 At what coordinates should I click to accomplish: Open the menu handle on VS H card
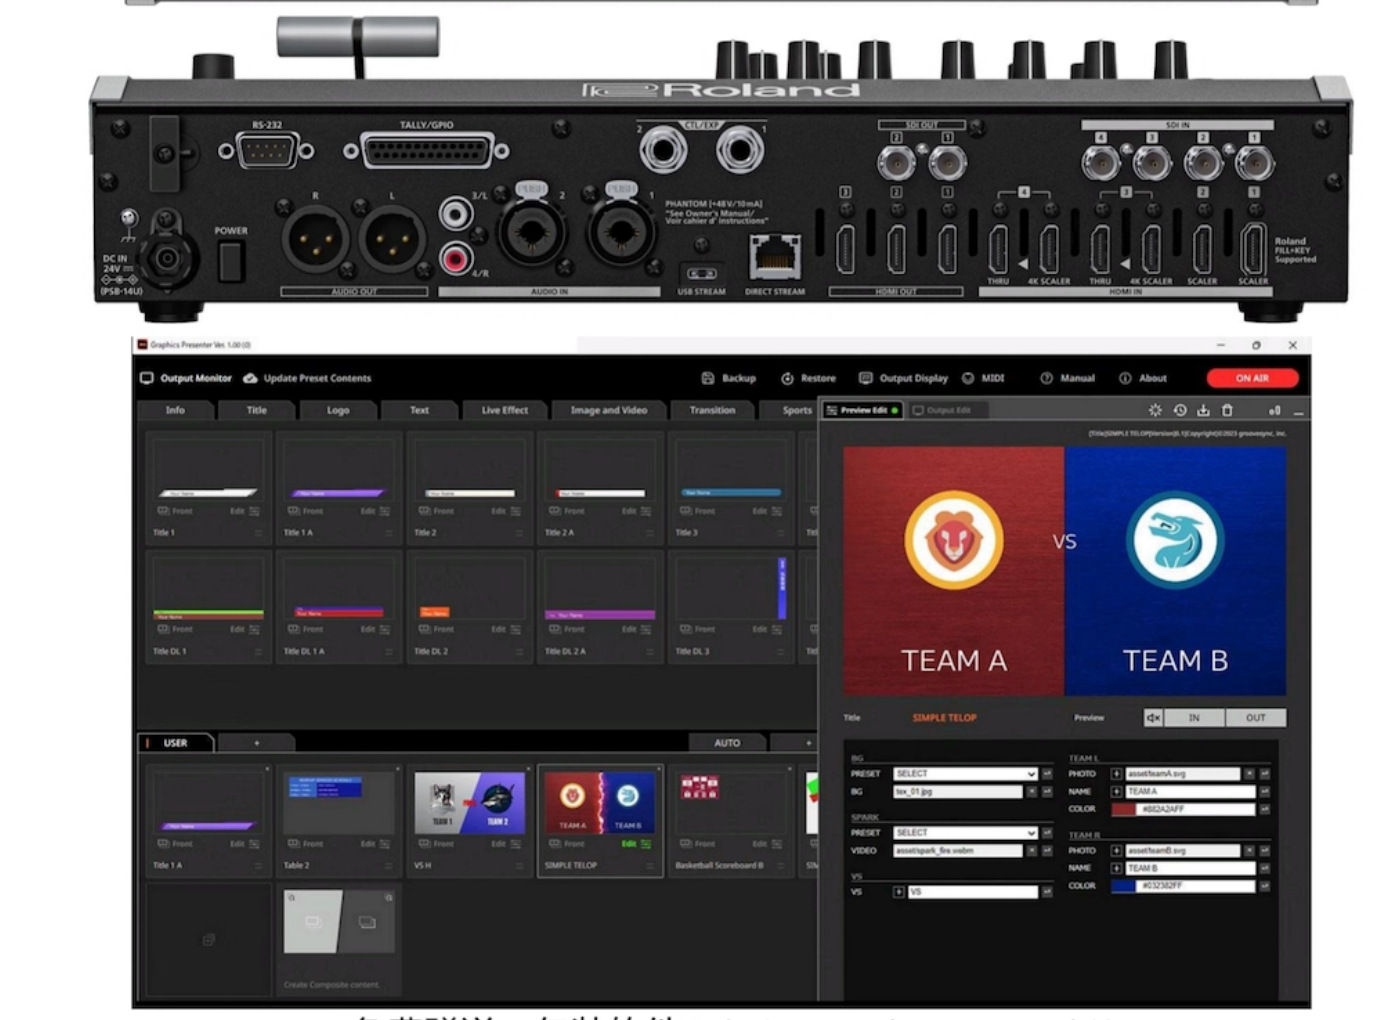pyautogui.click(x=519, y=866)
